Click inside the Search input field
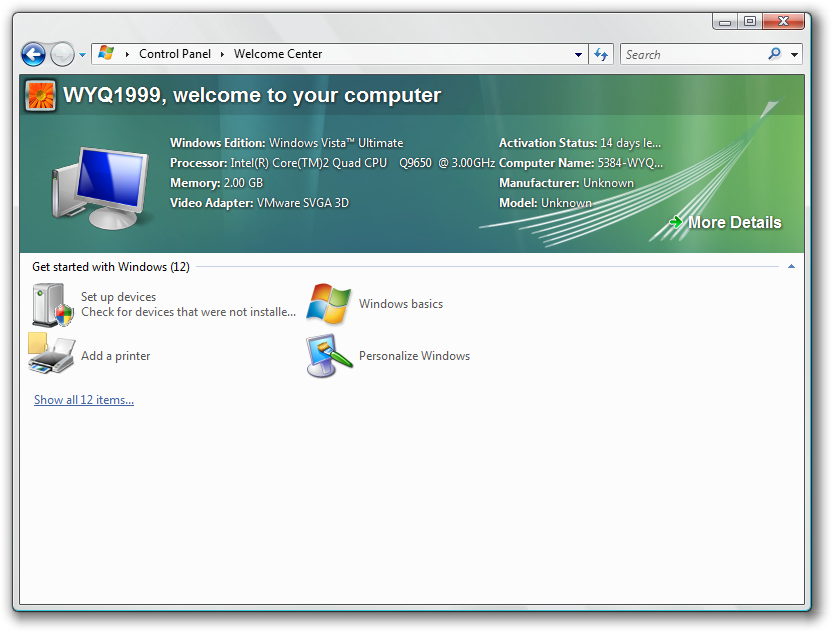832x632 pixels. pos(694,54)
